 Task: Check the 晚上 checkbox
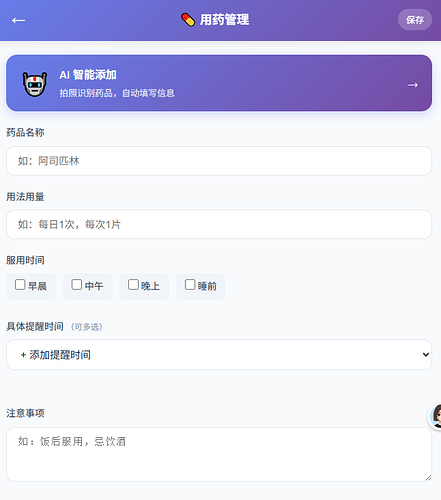click(133, 285)
